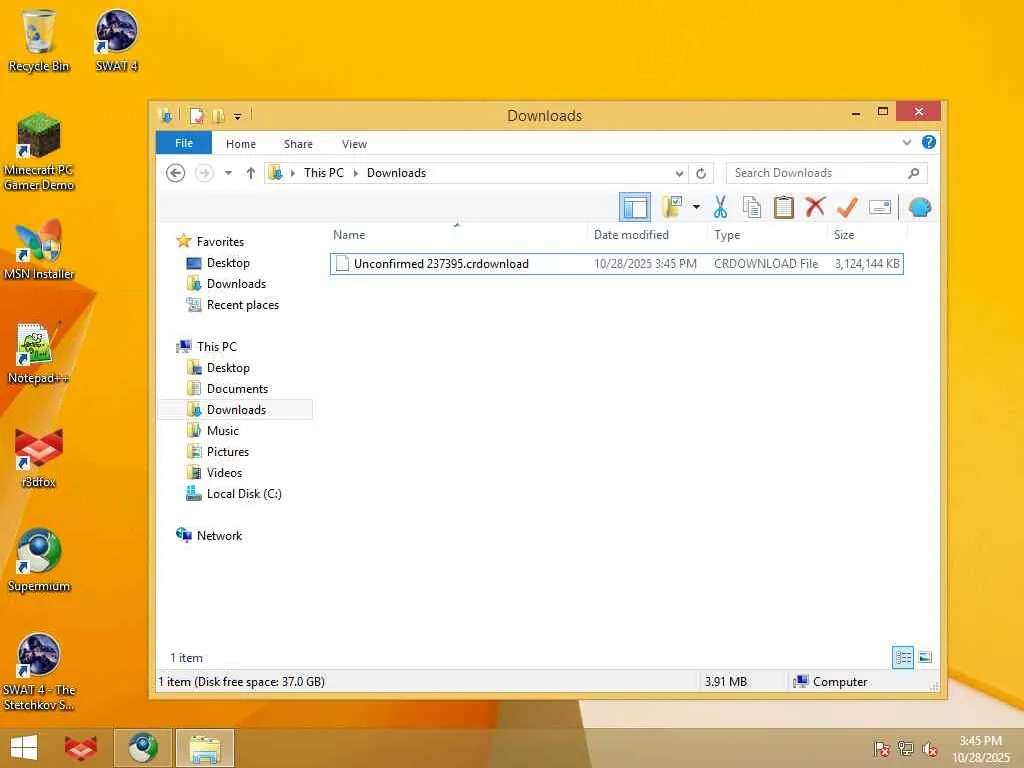
Task: Click the blue shell icon in toolbar
Action: [x=920, y=208]
